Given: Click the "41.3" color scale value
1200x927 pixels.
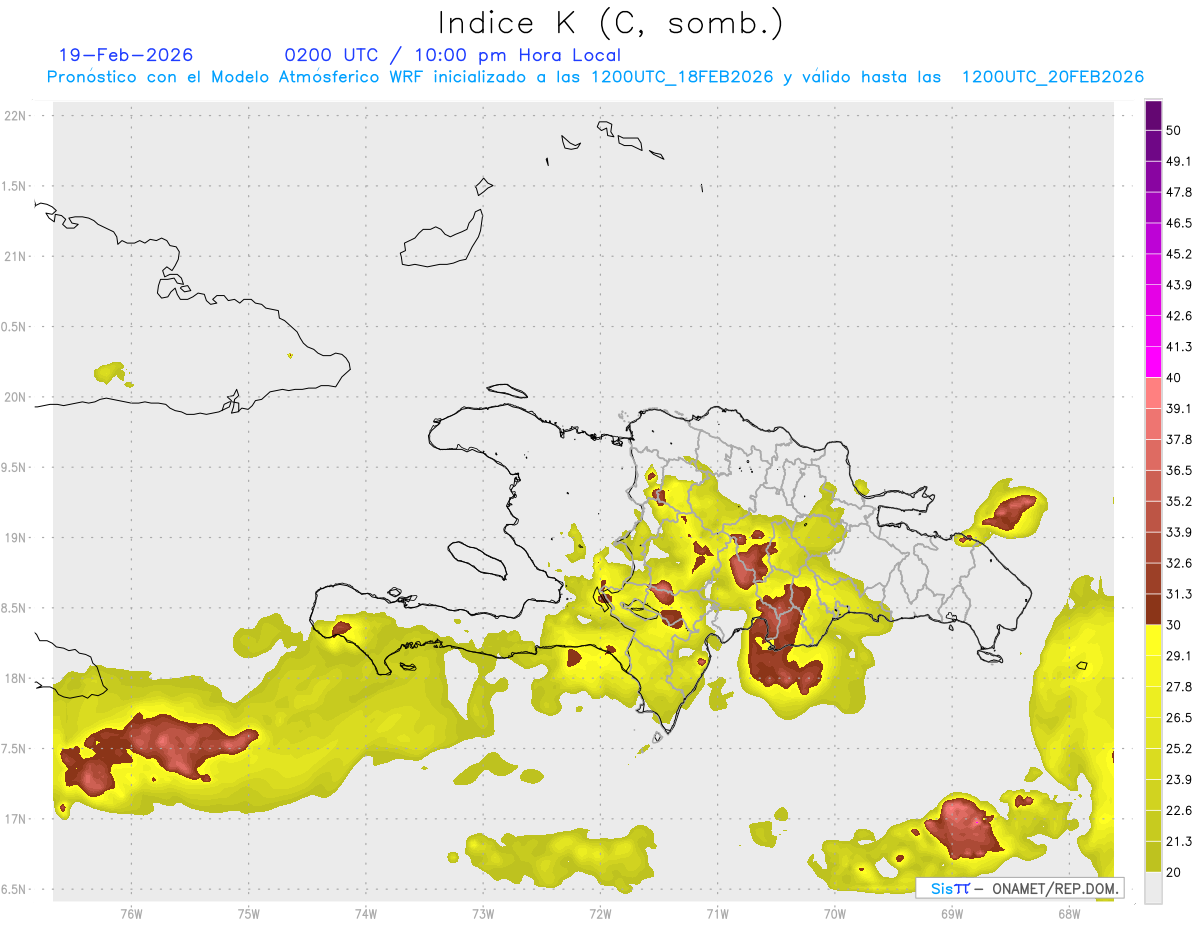Looking at the screenshot, I should click(1179, 347).
